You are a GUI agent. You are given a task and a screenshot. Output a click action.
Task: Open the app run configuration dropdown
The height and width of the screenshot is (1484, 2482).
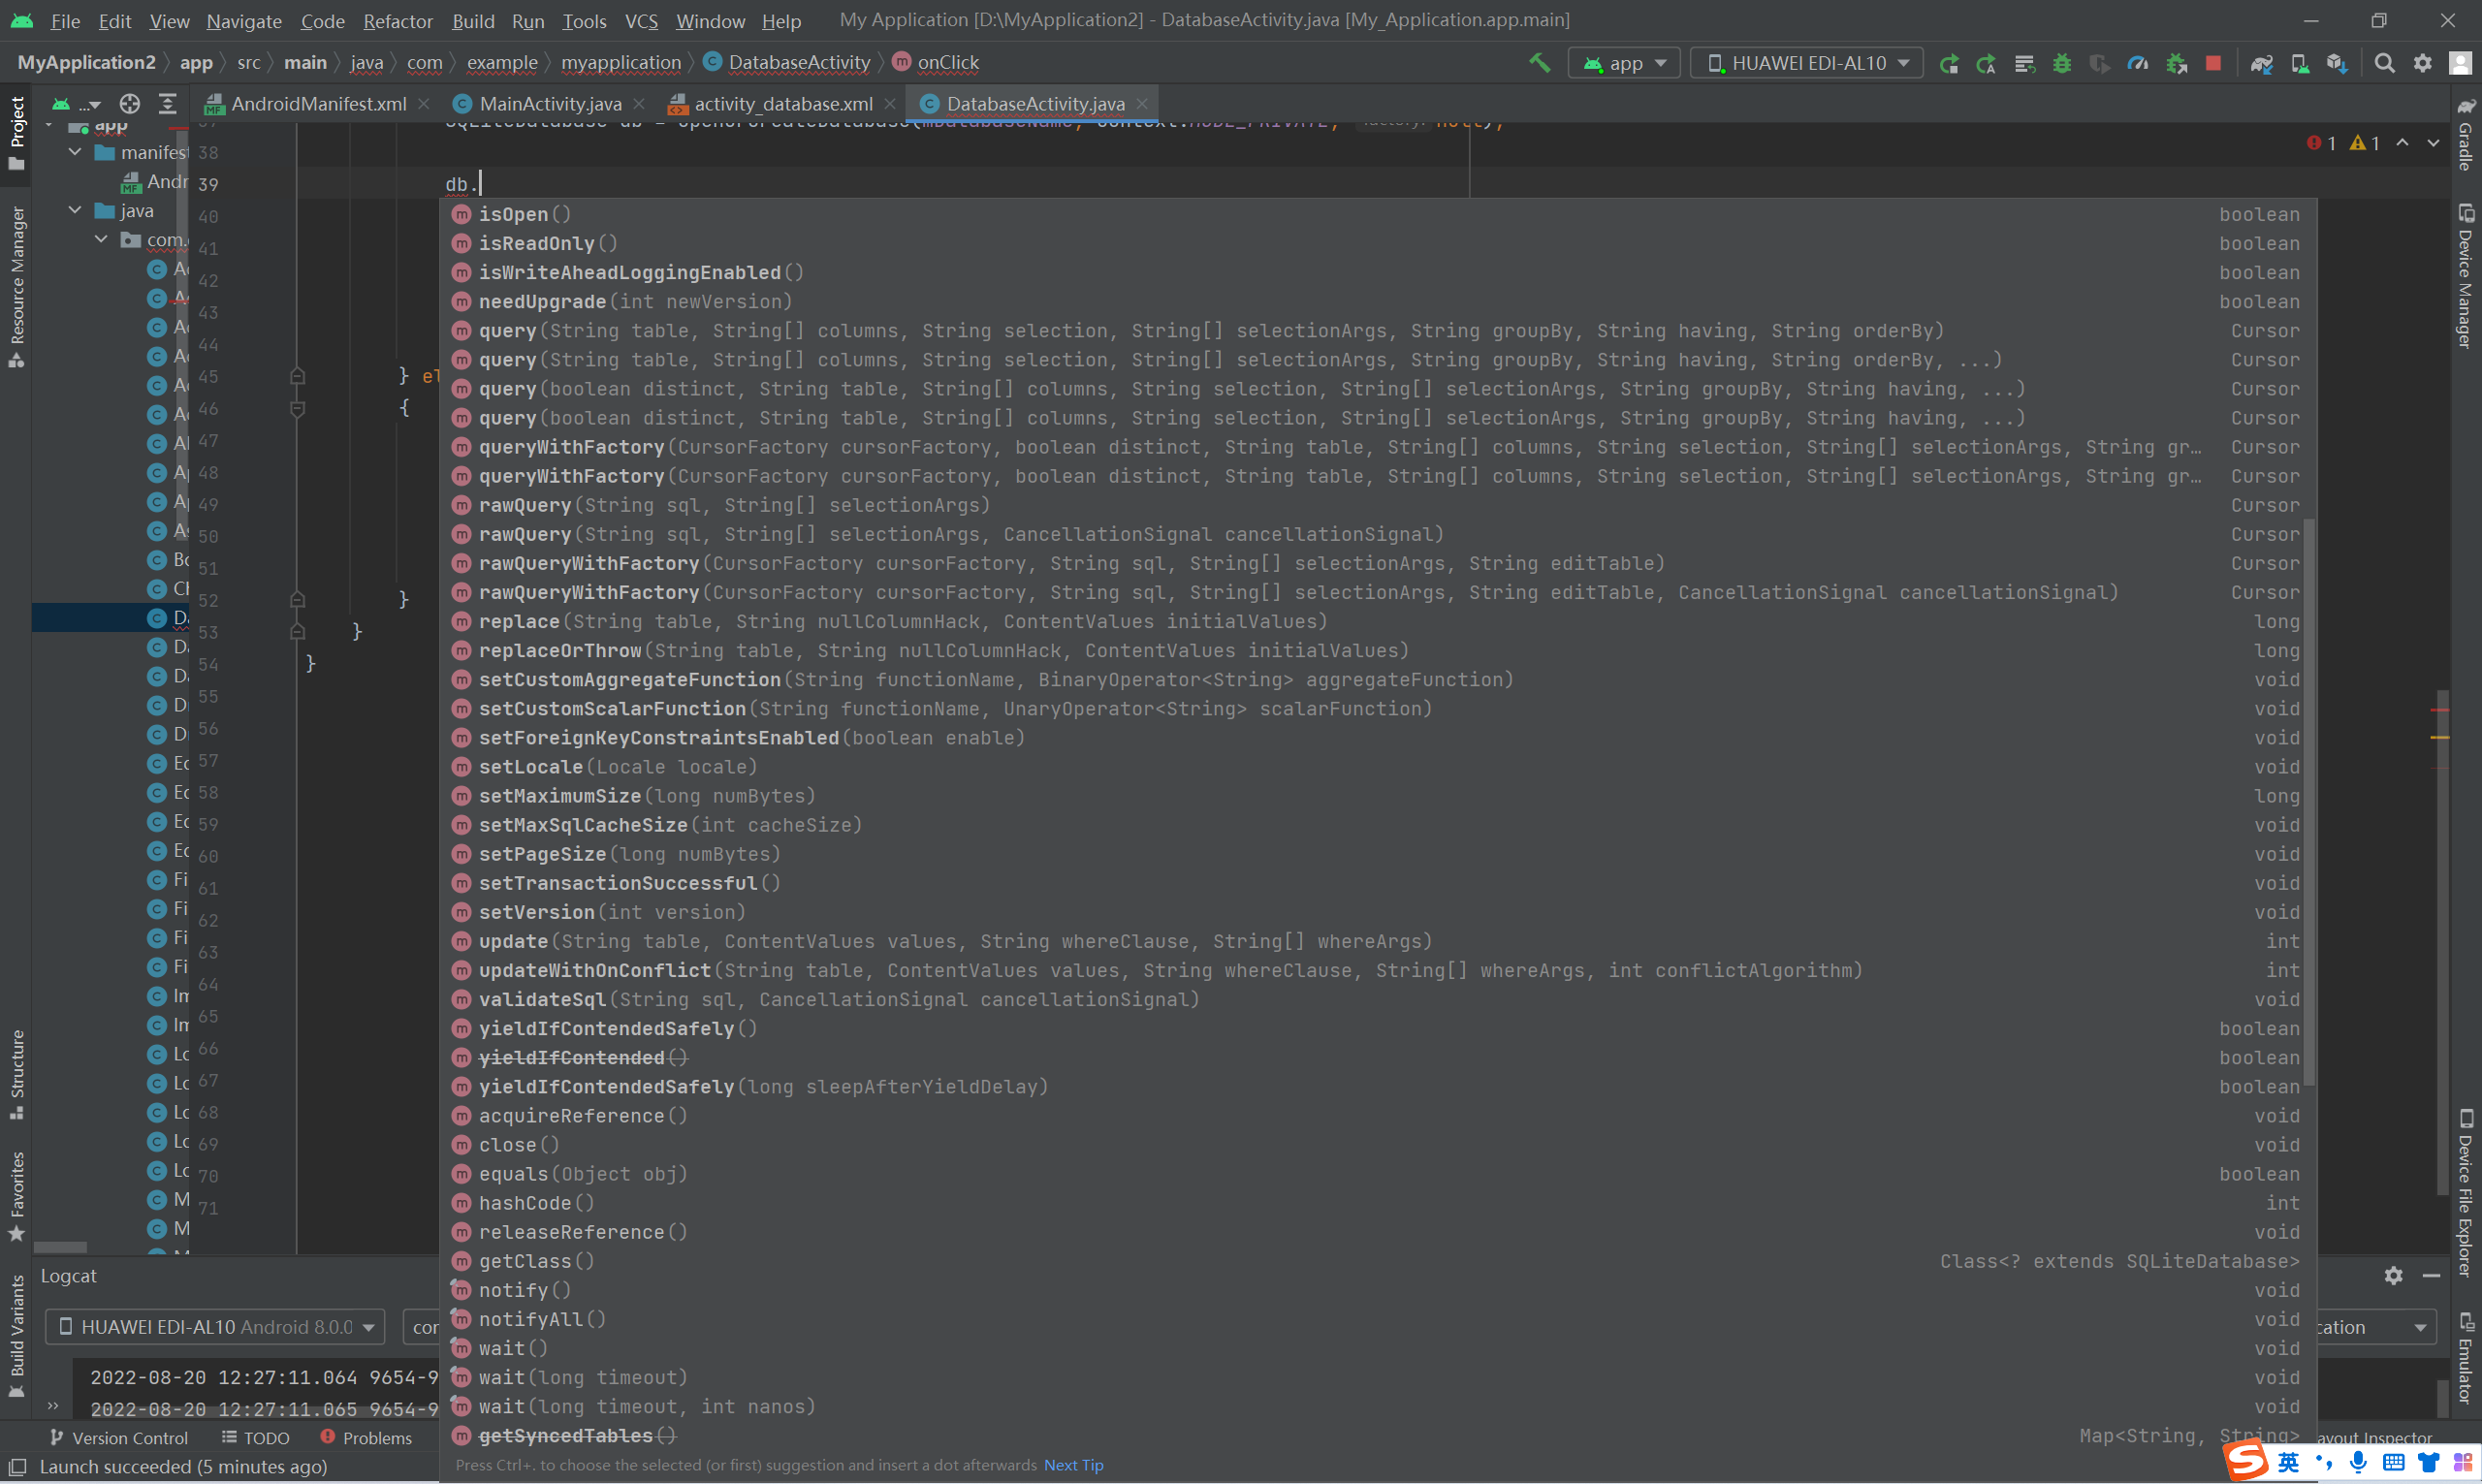tap(1625, 63)
